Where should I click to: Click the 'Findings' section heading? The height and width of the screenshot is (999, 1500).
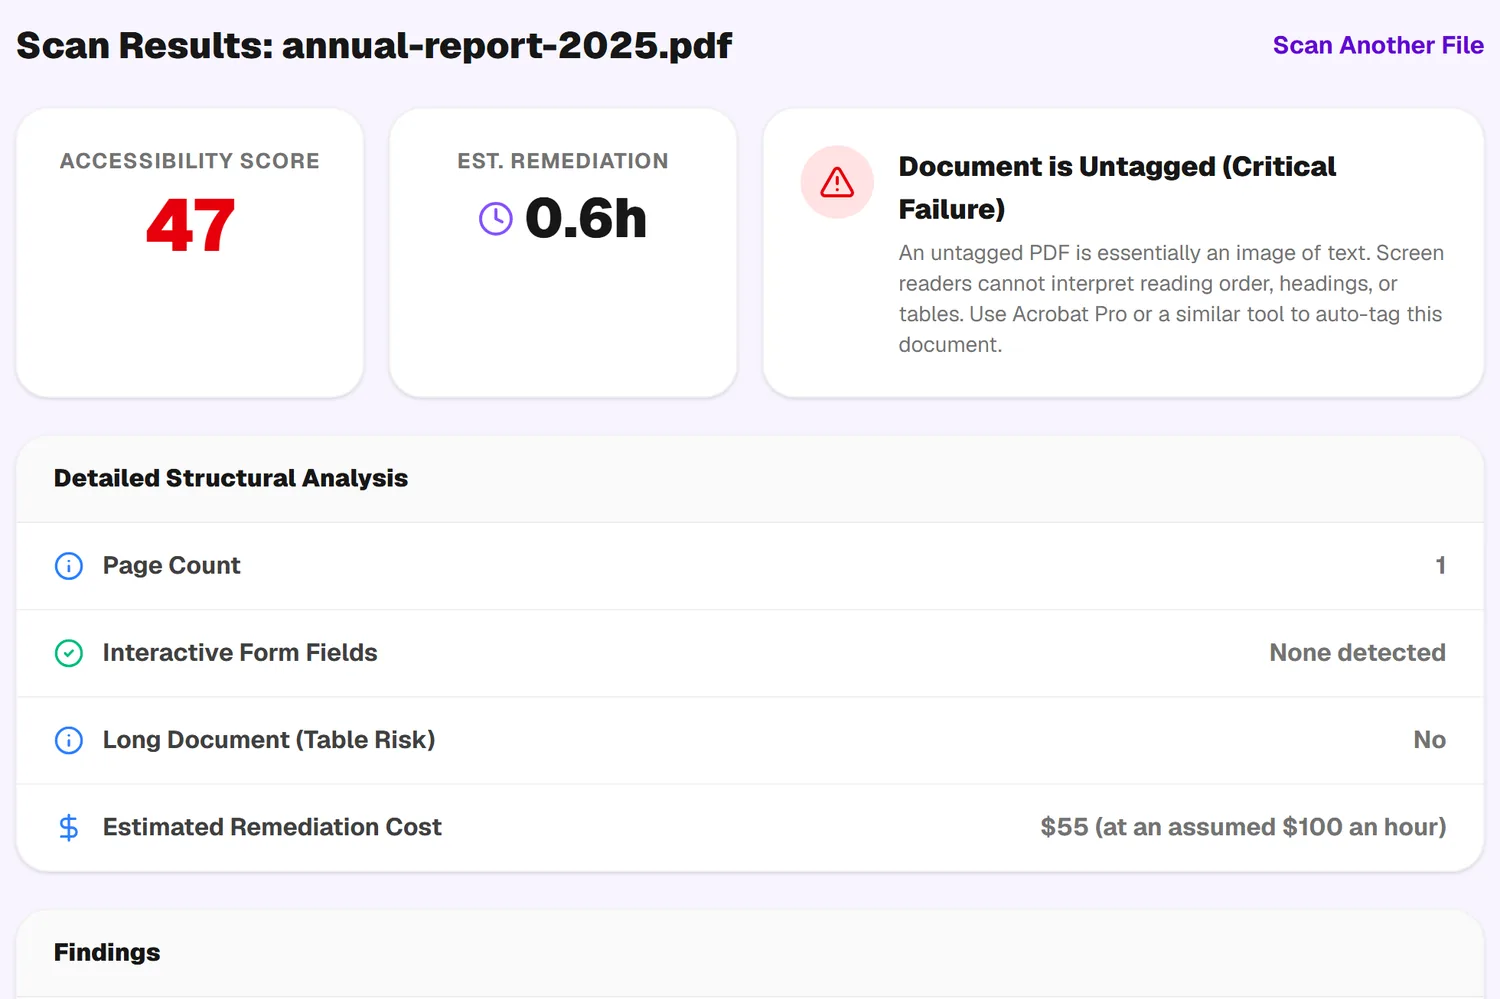click(107, 952)
